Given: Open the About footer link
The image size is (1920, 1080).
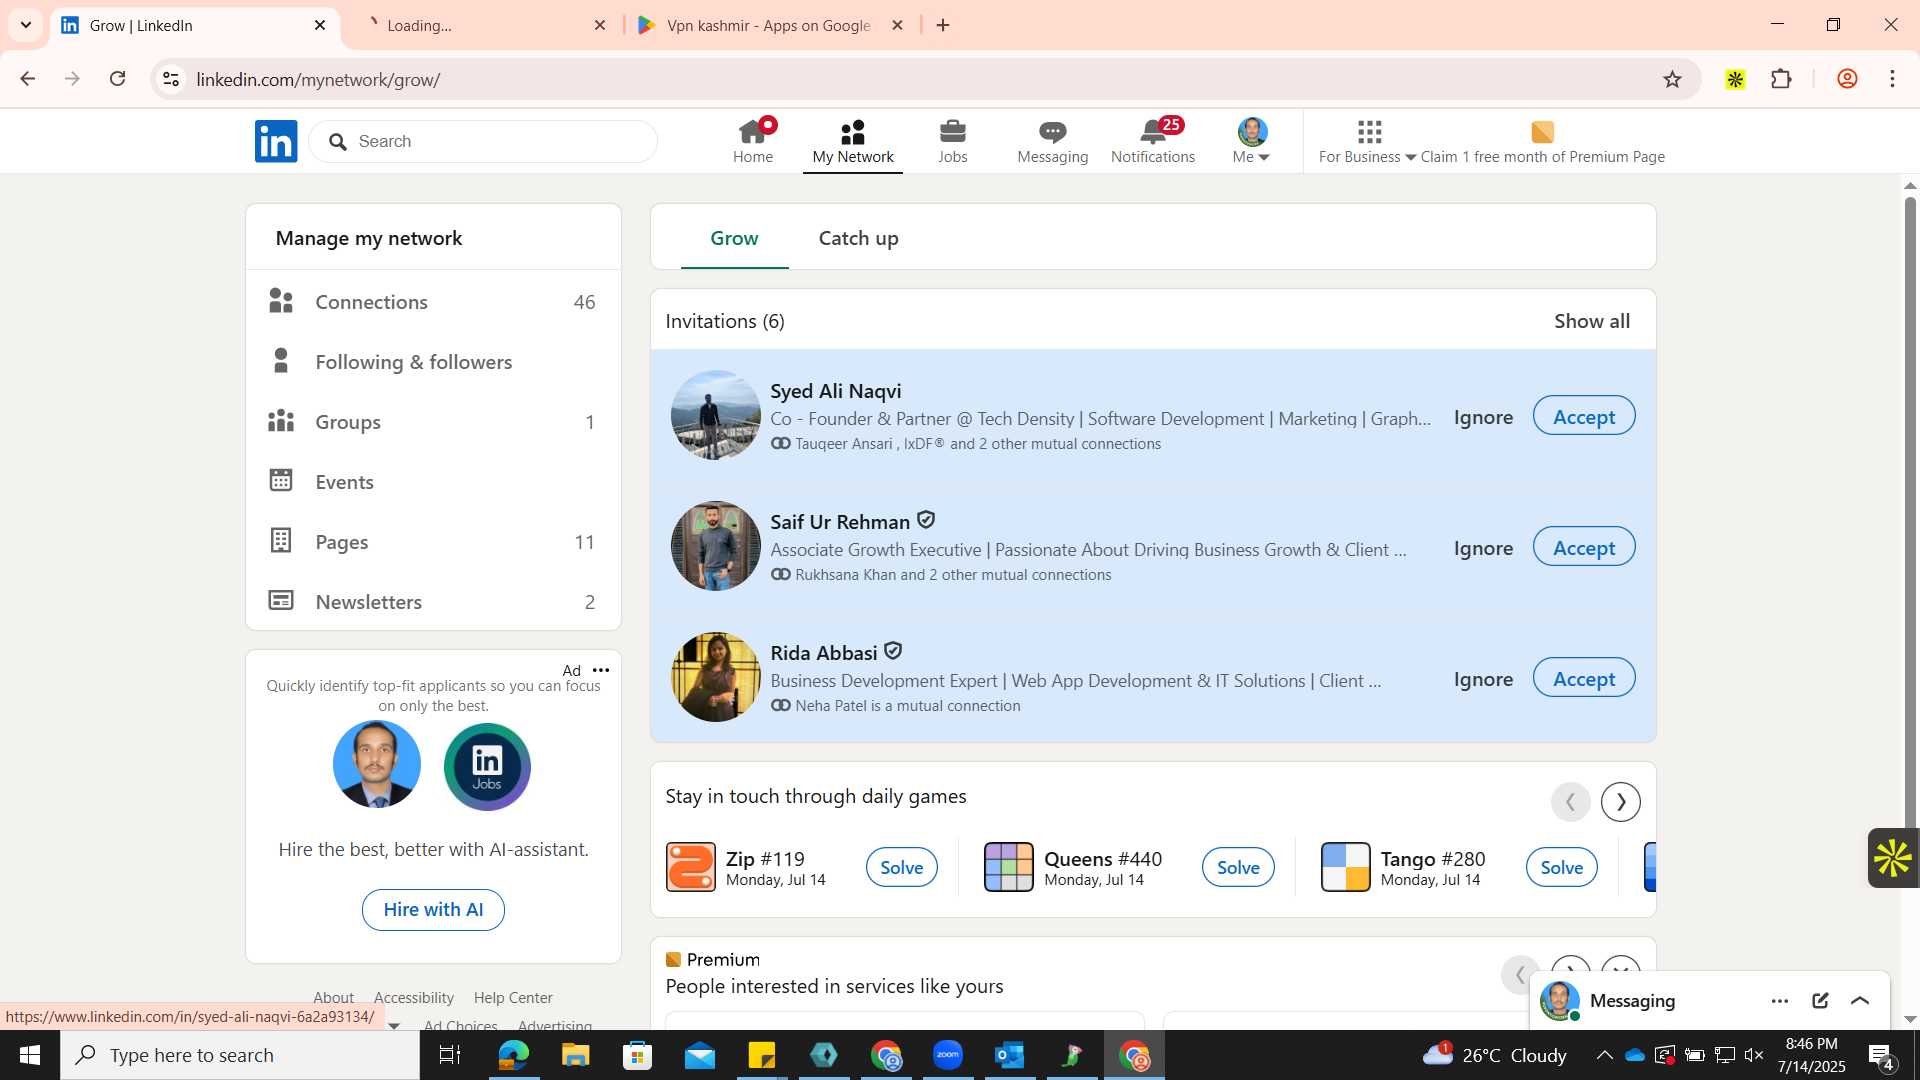Looking at the screenshot, I should click(x=333, y=998).
